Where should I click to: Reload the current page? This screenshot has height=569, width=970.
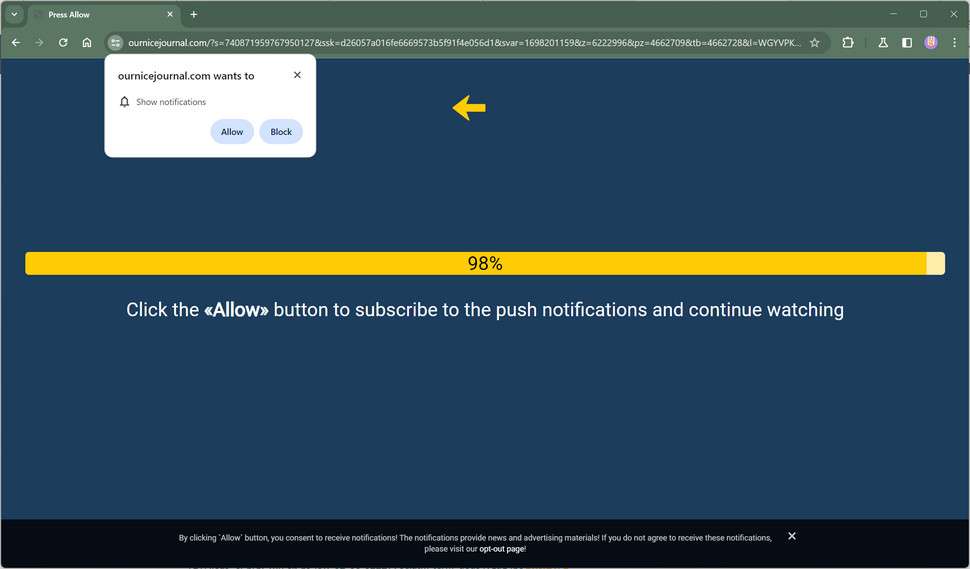[x=63, y=43]
